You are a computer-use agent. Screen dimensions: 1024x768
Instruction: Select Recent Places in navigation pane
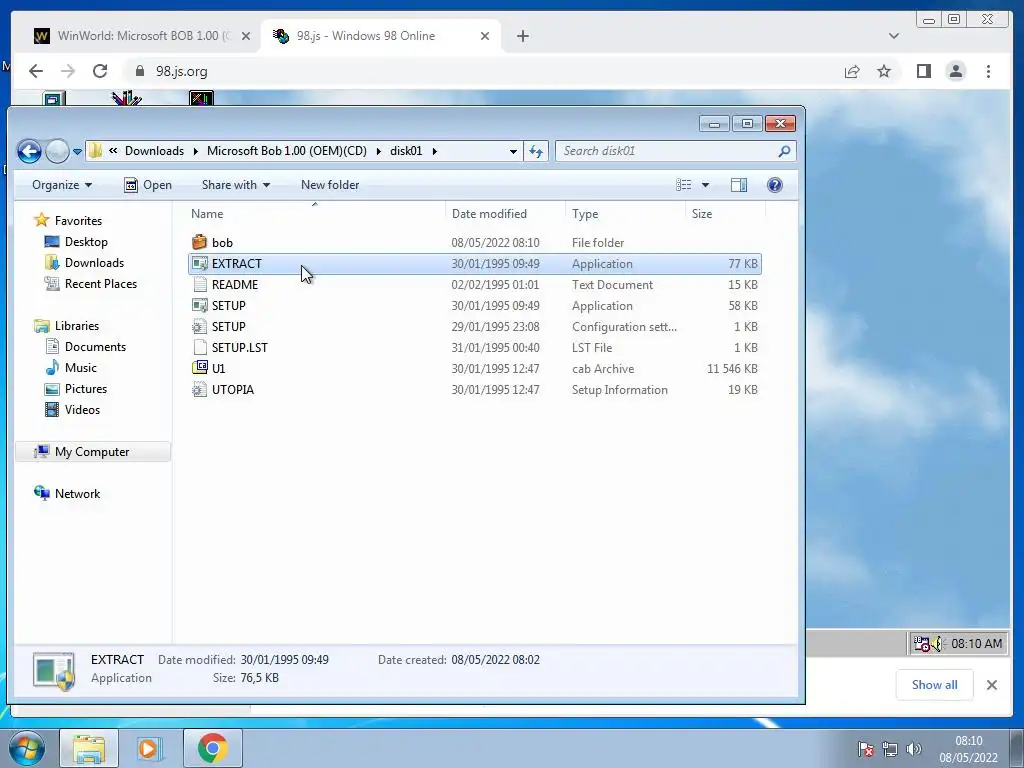101,283
